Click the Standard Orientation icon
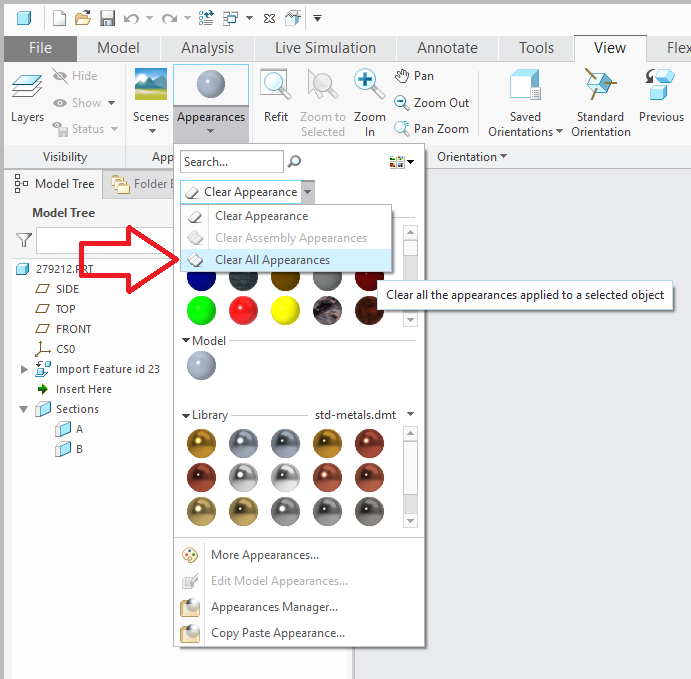Image resolution: width=691 pixels, height=679 pixels. tap(600, 84)
